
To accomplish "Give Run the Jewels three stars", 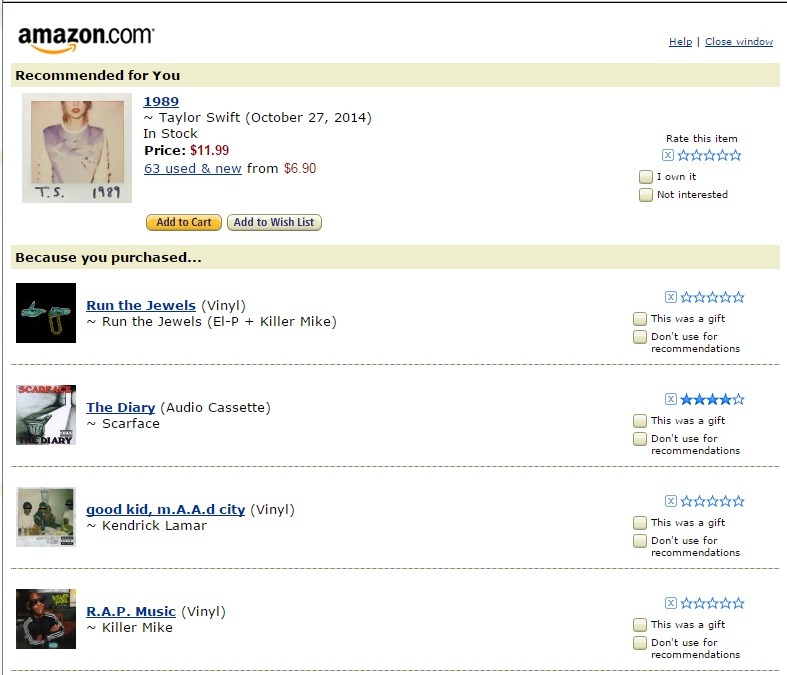I will click(713, 297).
